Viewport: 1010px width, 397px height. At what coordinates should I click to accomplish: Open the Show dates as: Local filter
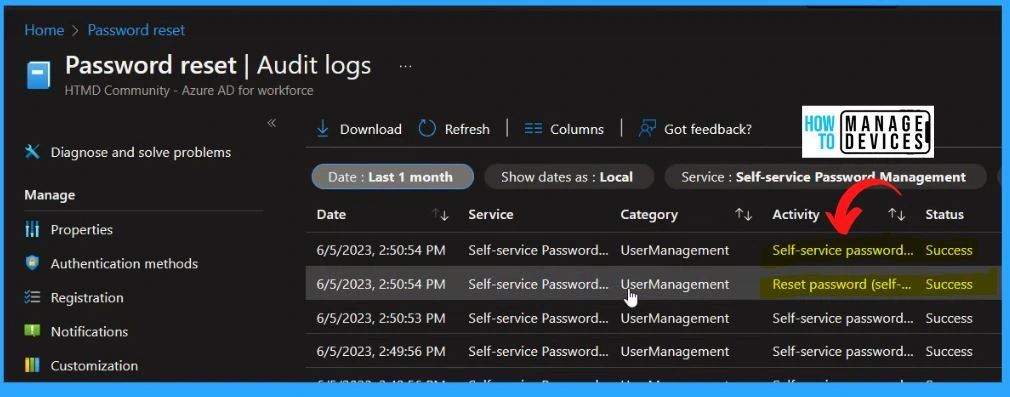tap(569, 177)
